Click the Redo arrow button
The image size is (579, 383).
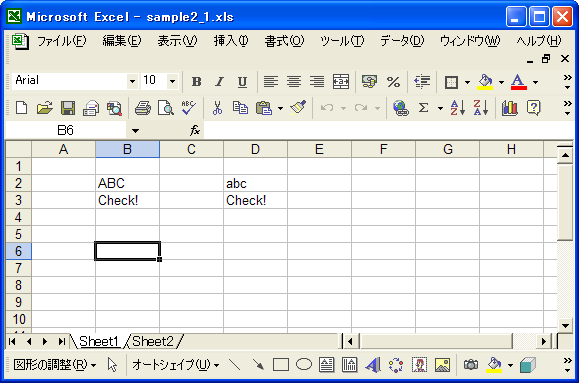(x=361, y=108)
